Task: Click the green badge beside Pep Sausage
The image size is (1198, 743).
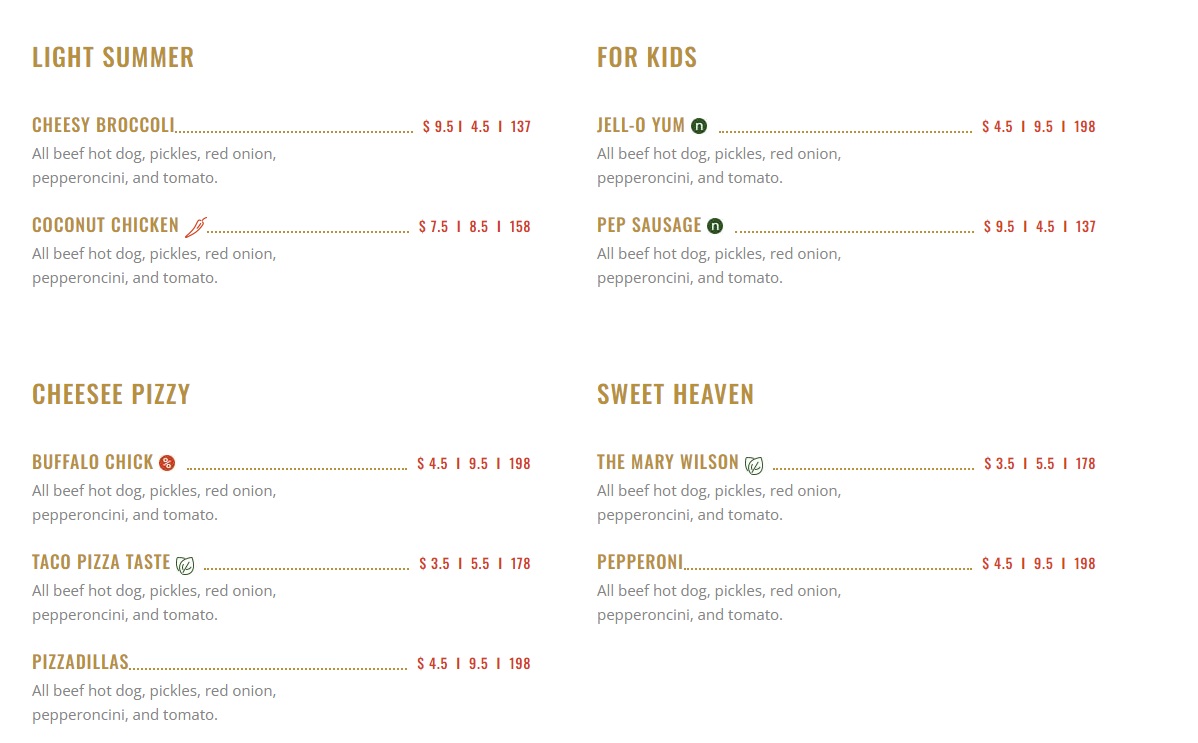Action: coord(715,226)
